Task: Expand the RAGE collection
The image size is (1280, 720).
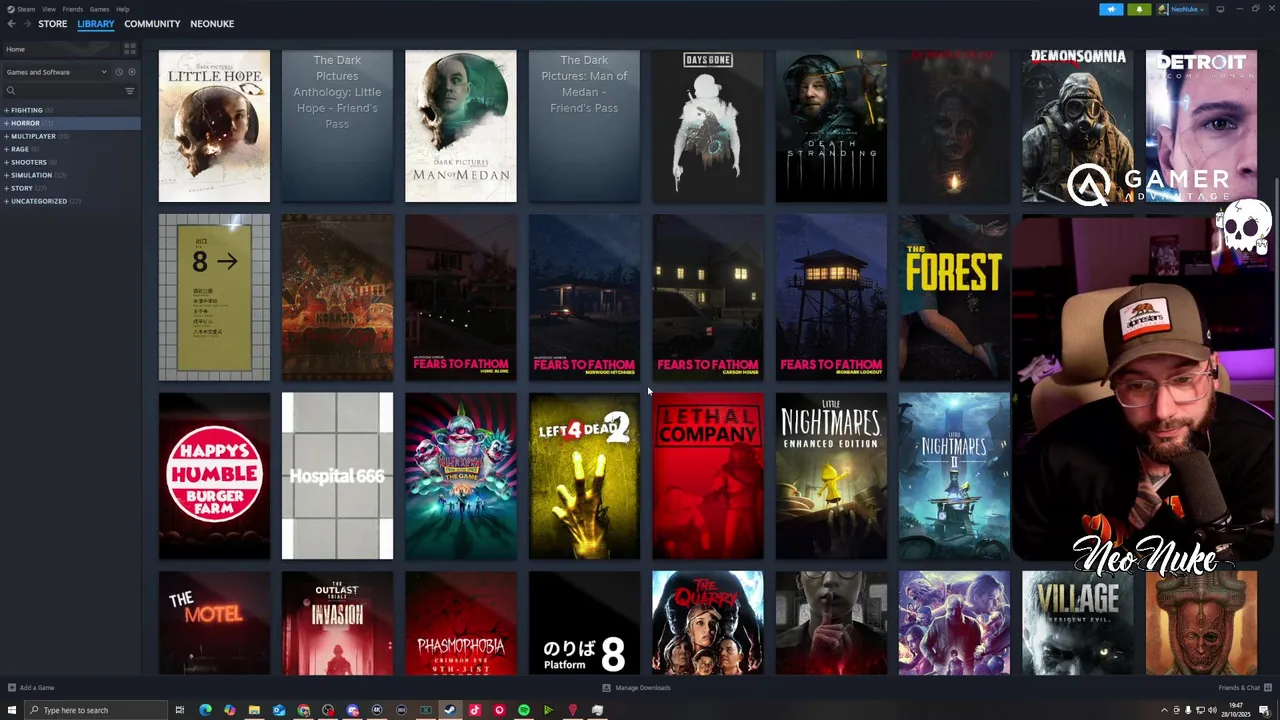Action: [x=7, y=149]
